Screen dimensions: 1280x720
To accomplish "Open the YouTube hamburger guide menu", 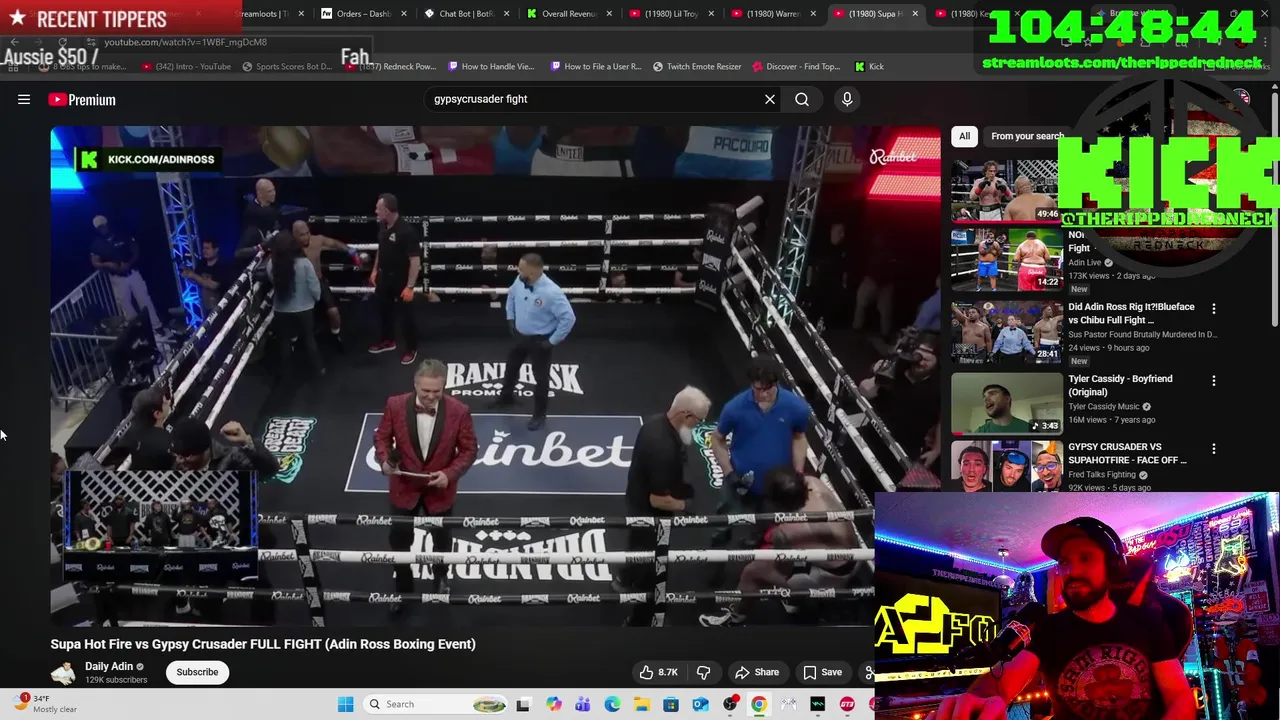I will tap(24, 99).
